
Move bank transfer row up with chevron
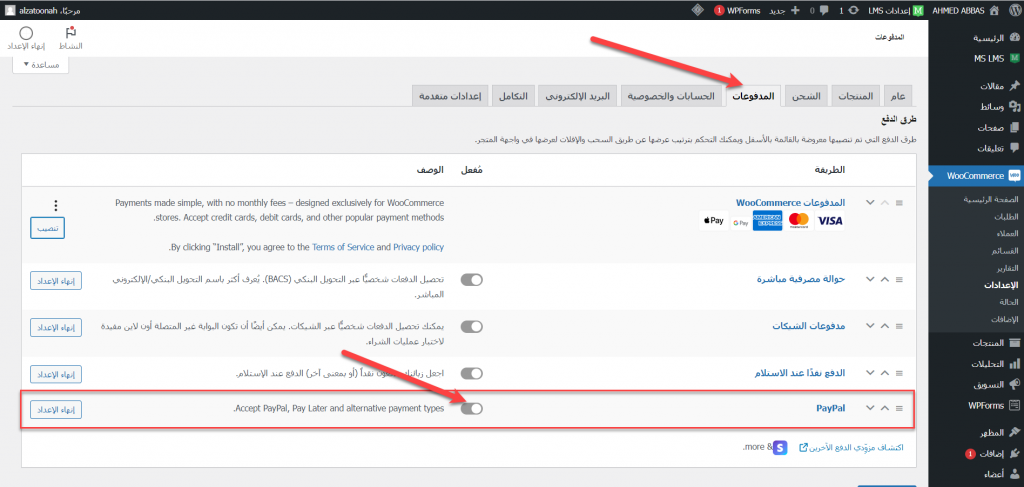pos(885,279)
